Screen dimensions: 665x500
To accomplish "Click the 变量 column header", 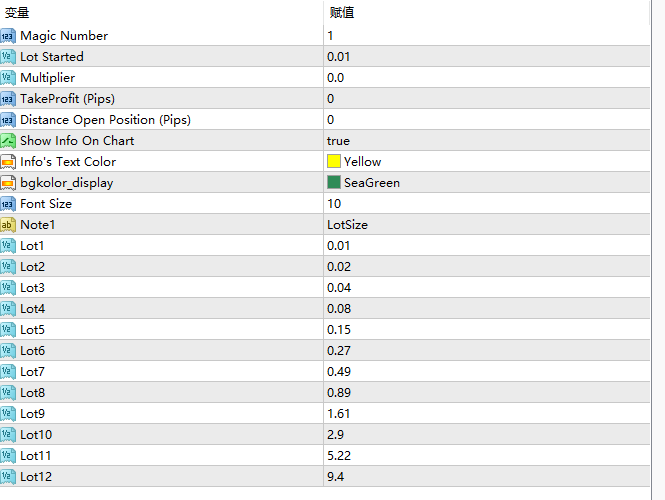I will pos(17,13).
